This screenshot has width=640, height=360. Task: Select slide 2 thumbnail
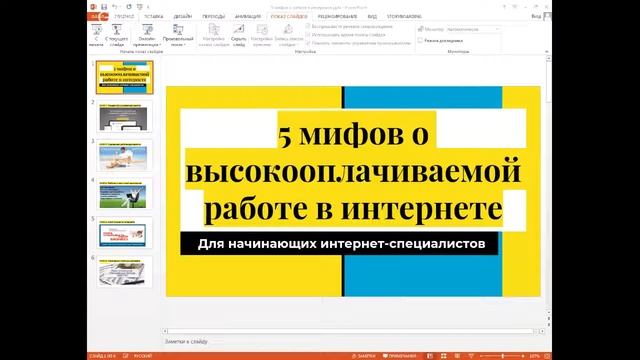tap(124, 117)
